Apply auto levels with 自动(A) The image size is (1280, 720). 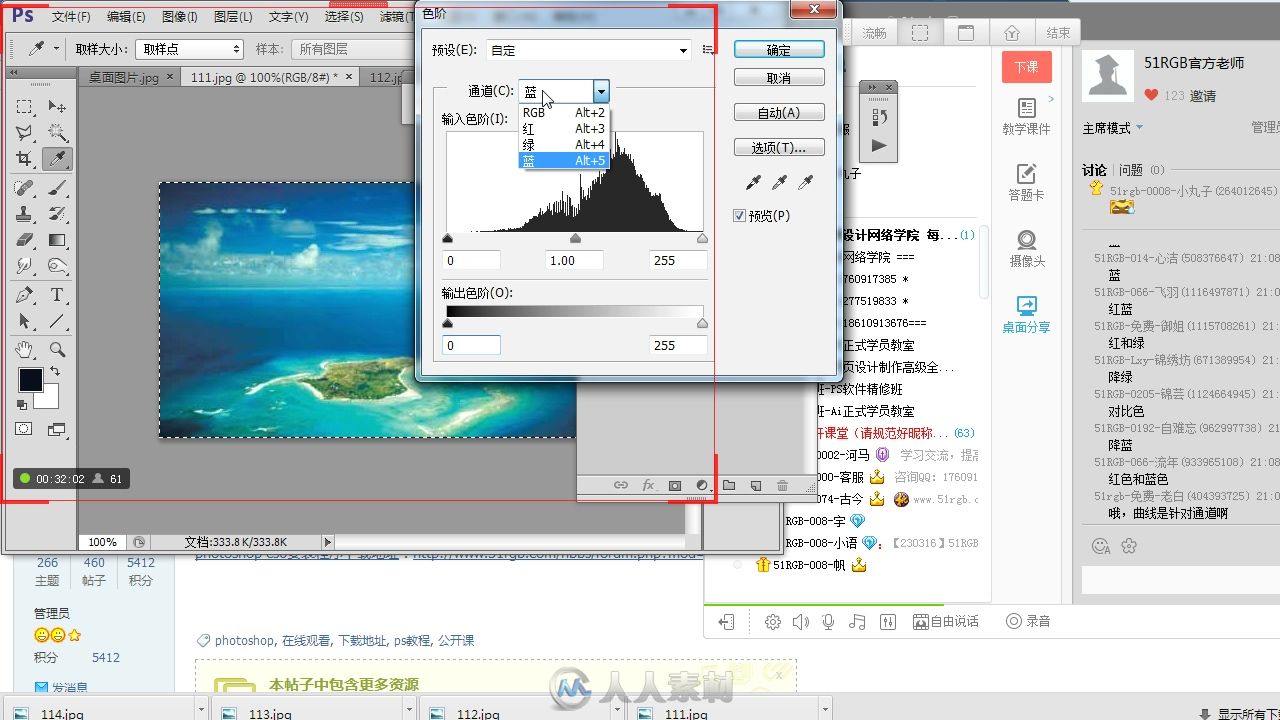[779, 113]
